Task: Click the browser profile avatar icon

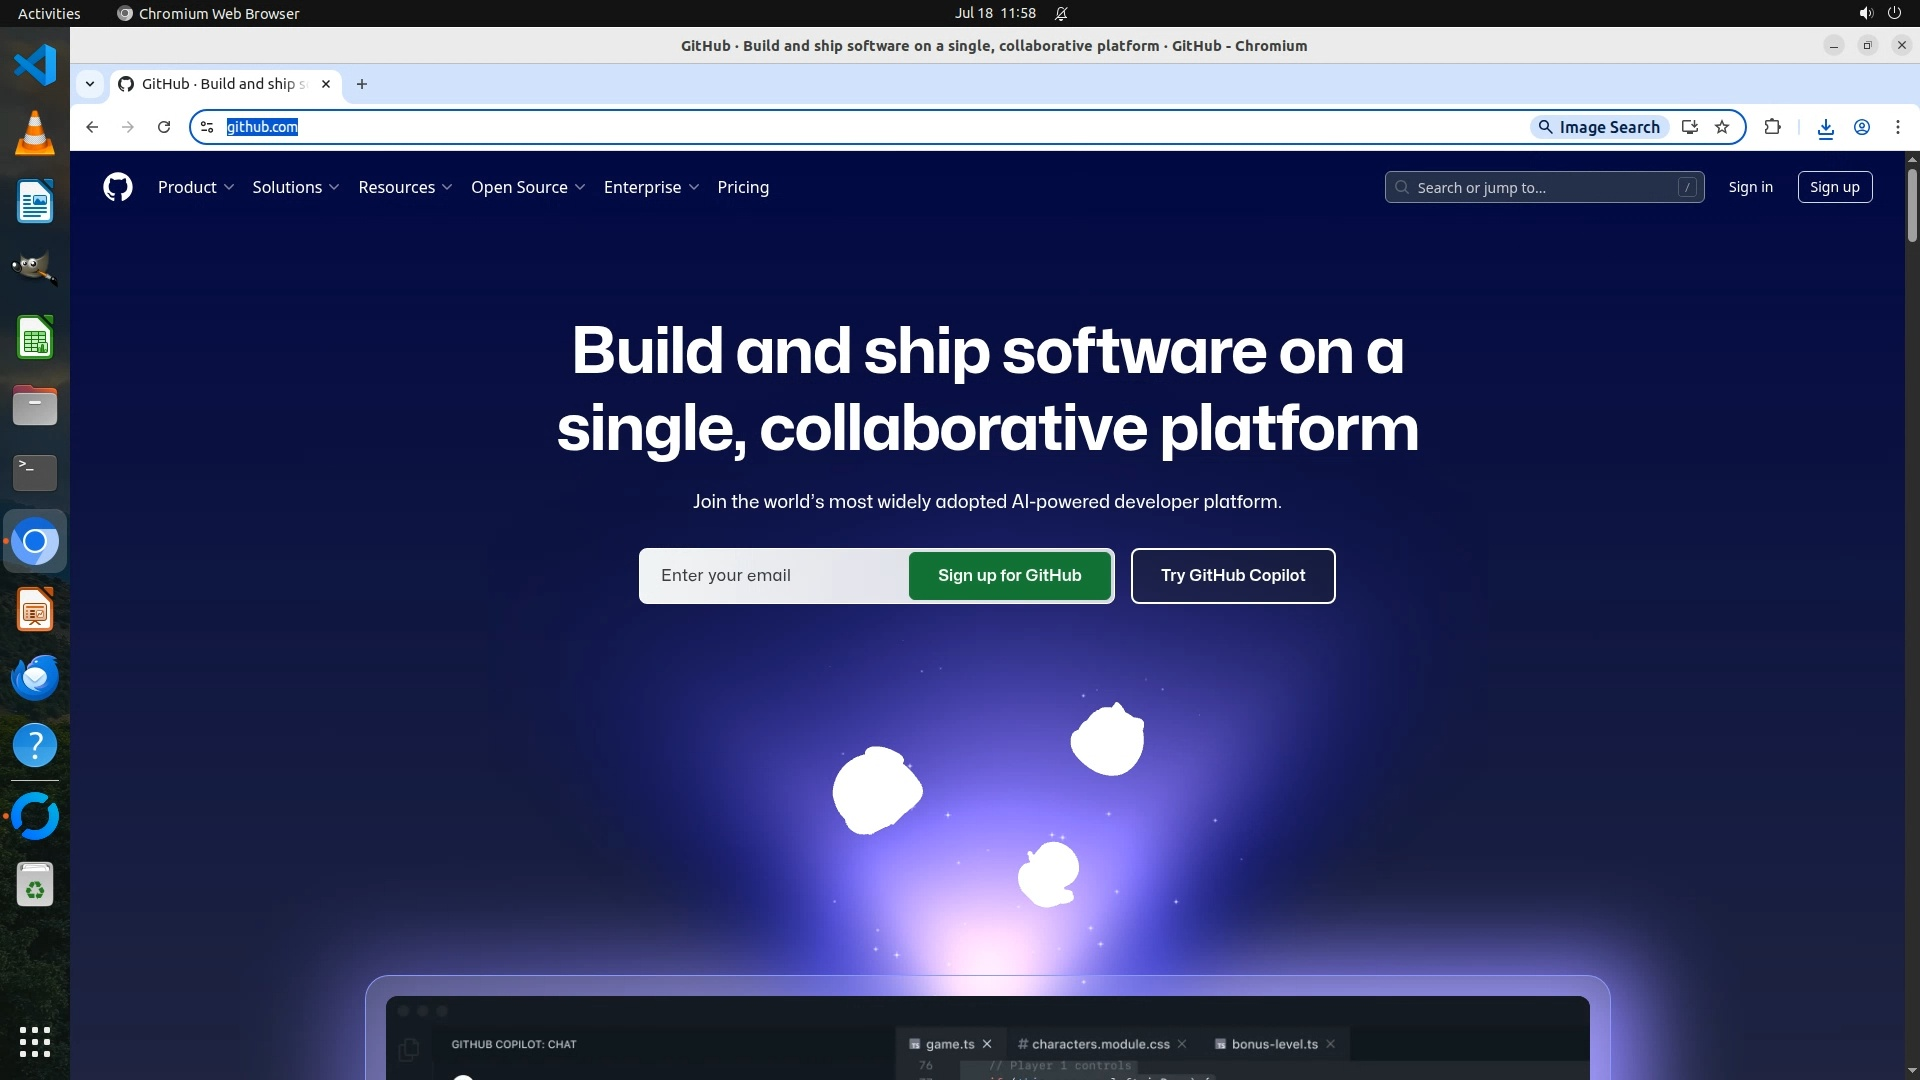Action: [x=1862, y=127]
